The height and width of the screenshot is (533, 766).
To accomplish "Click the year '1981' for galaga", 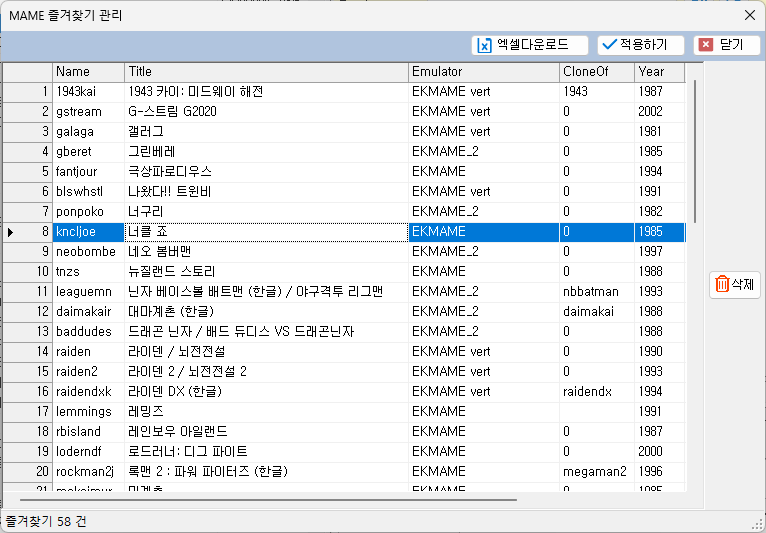I will (650, 132).
